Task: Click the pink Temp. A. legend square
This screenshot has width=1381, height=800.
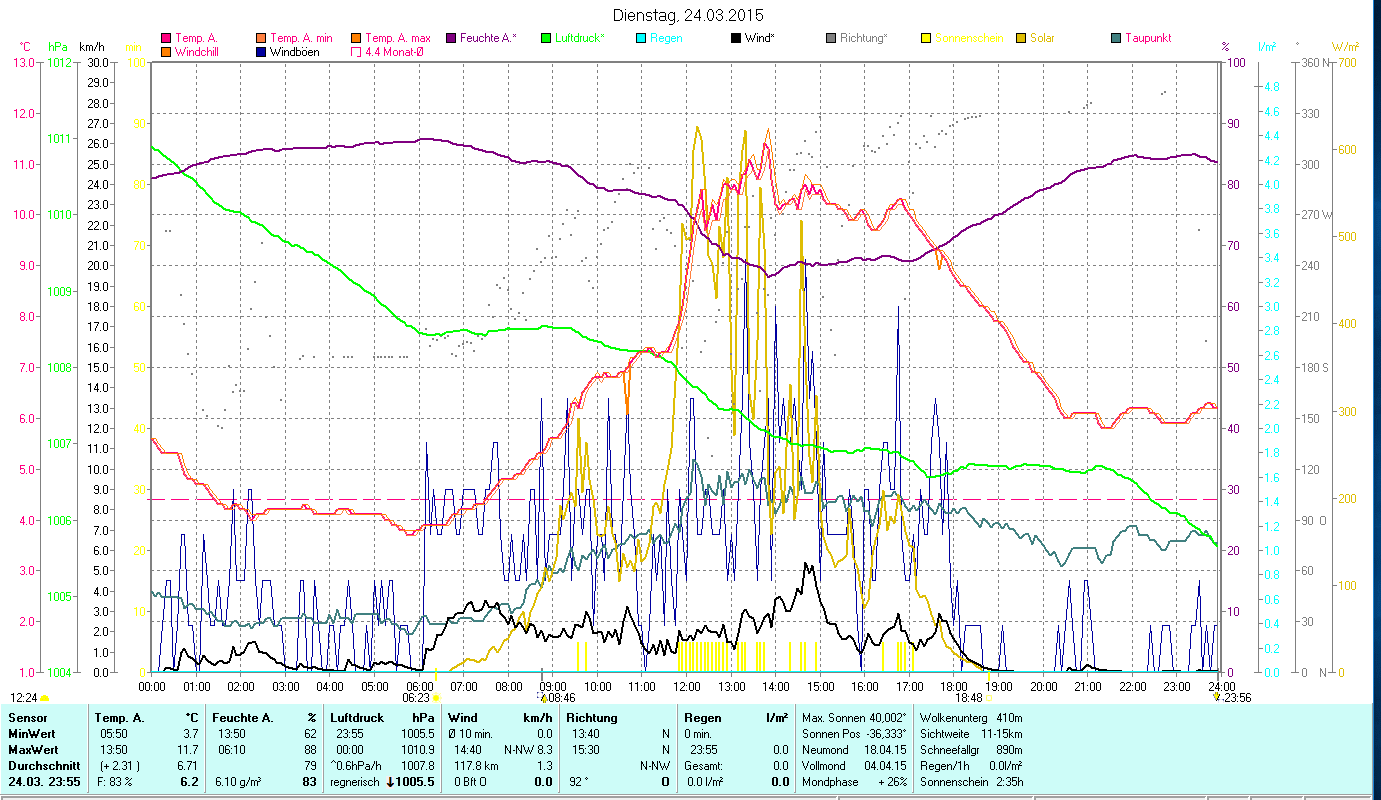Action: pyautogui.click(x=166, y=39)
